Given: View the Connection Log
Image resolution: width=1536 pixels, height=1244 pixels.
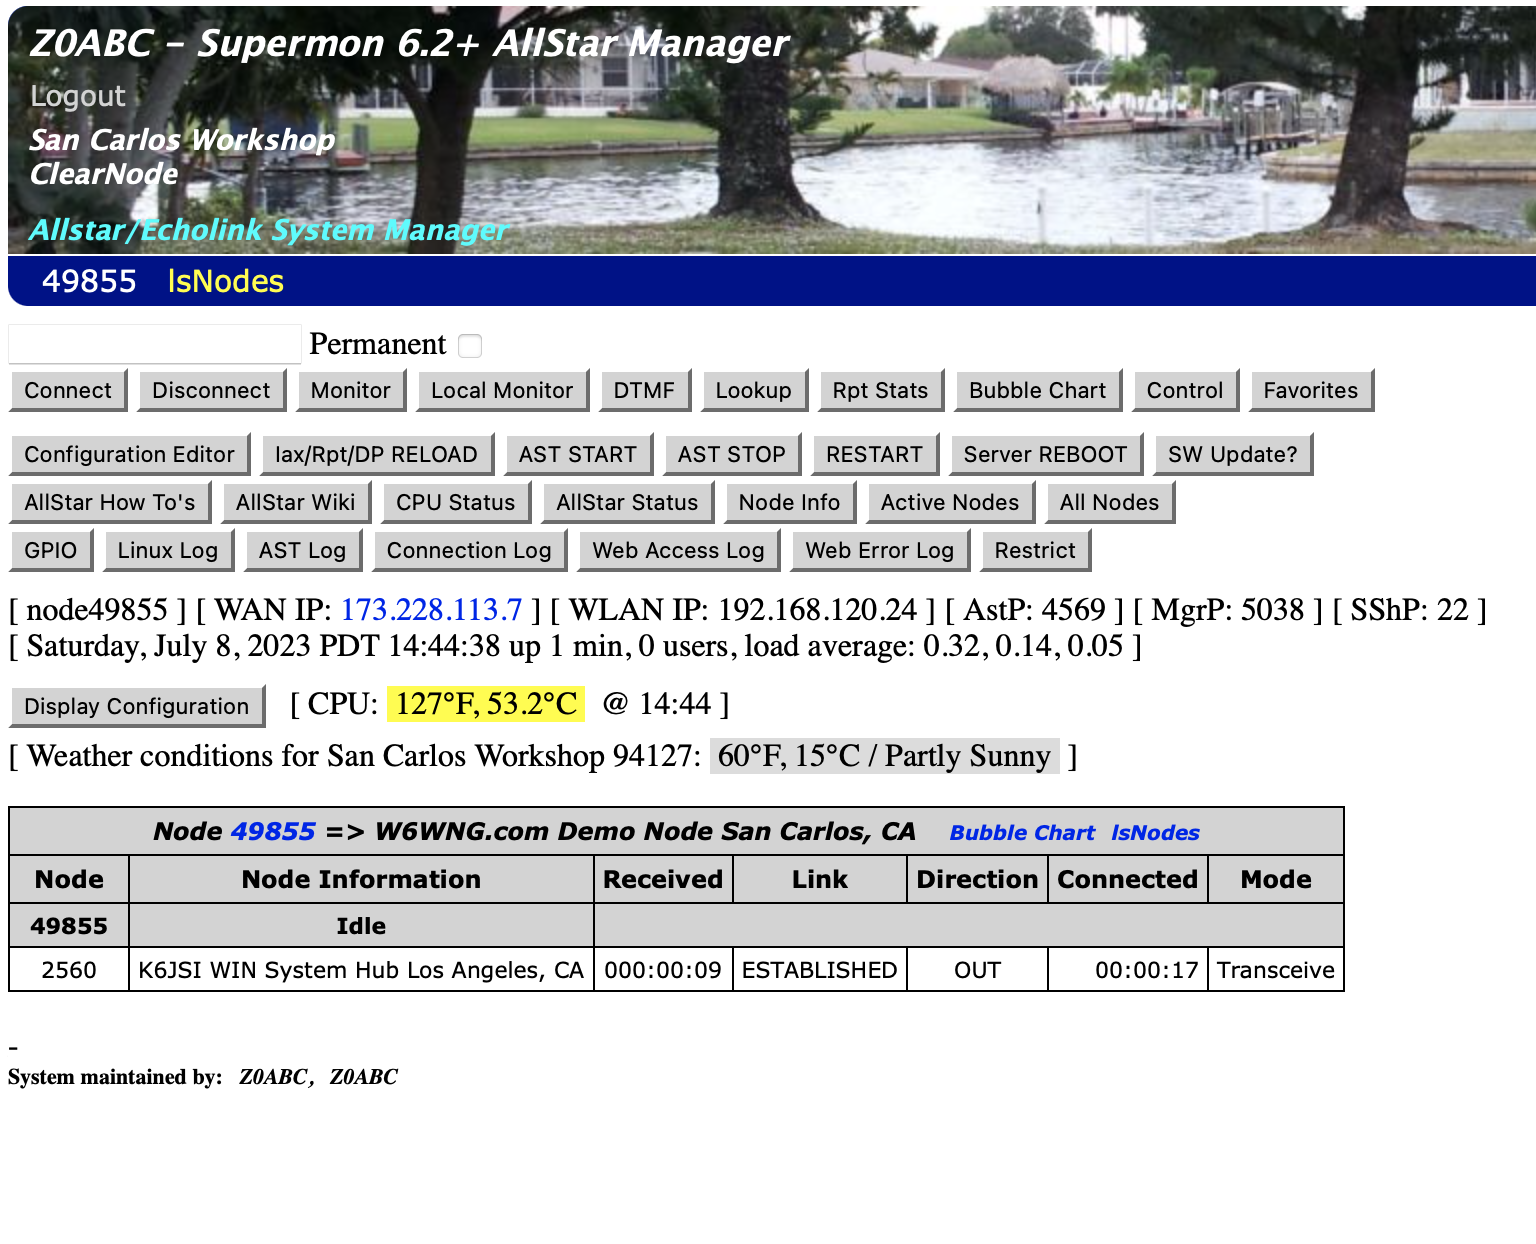Looking at the screenshot, I should point(469,551).
